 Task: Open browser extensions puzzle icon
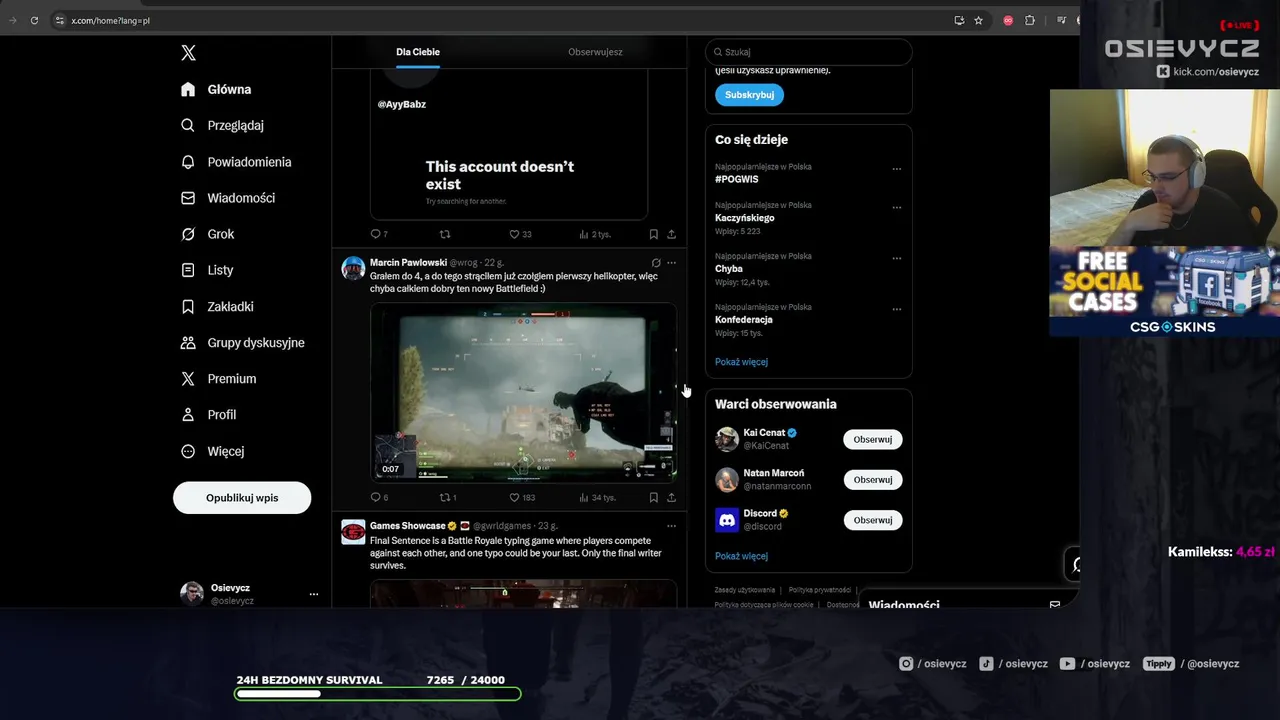pyautogui.click(x=1030, y=20)
